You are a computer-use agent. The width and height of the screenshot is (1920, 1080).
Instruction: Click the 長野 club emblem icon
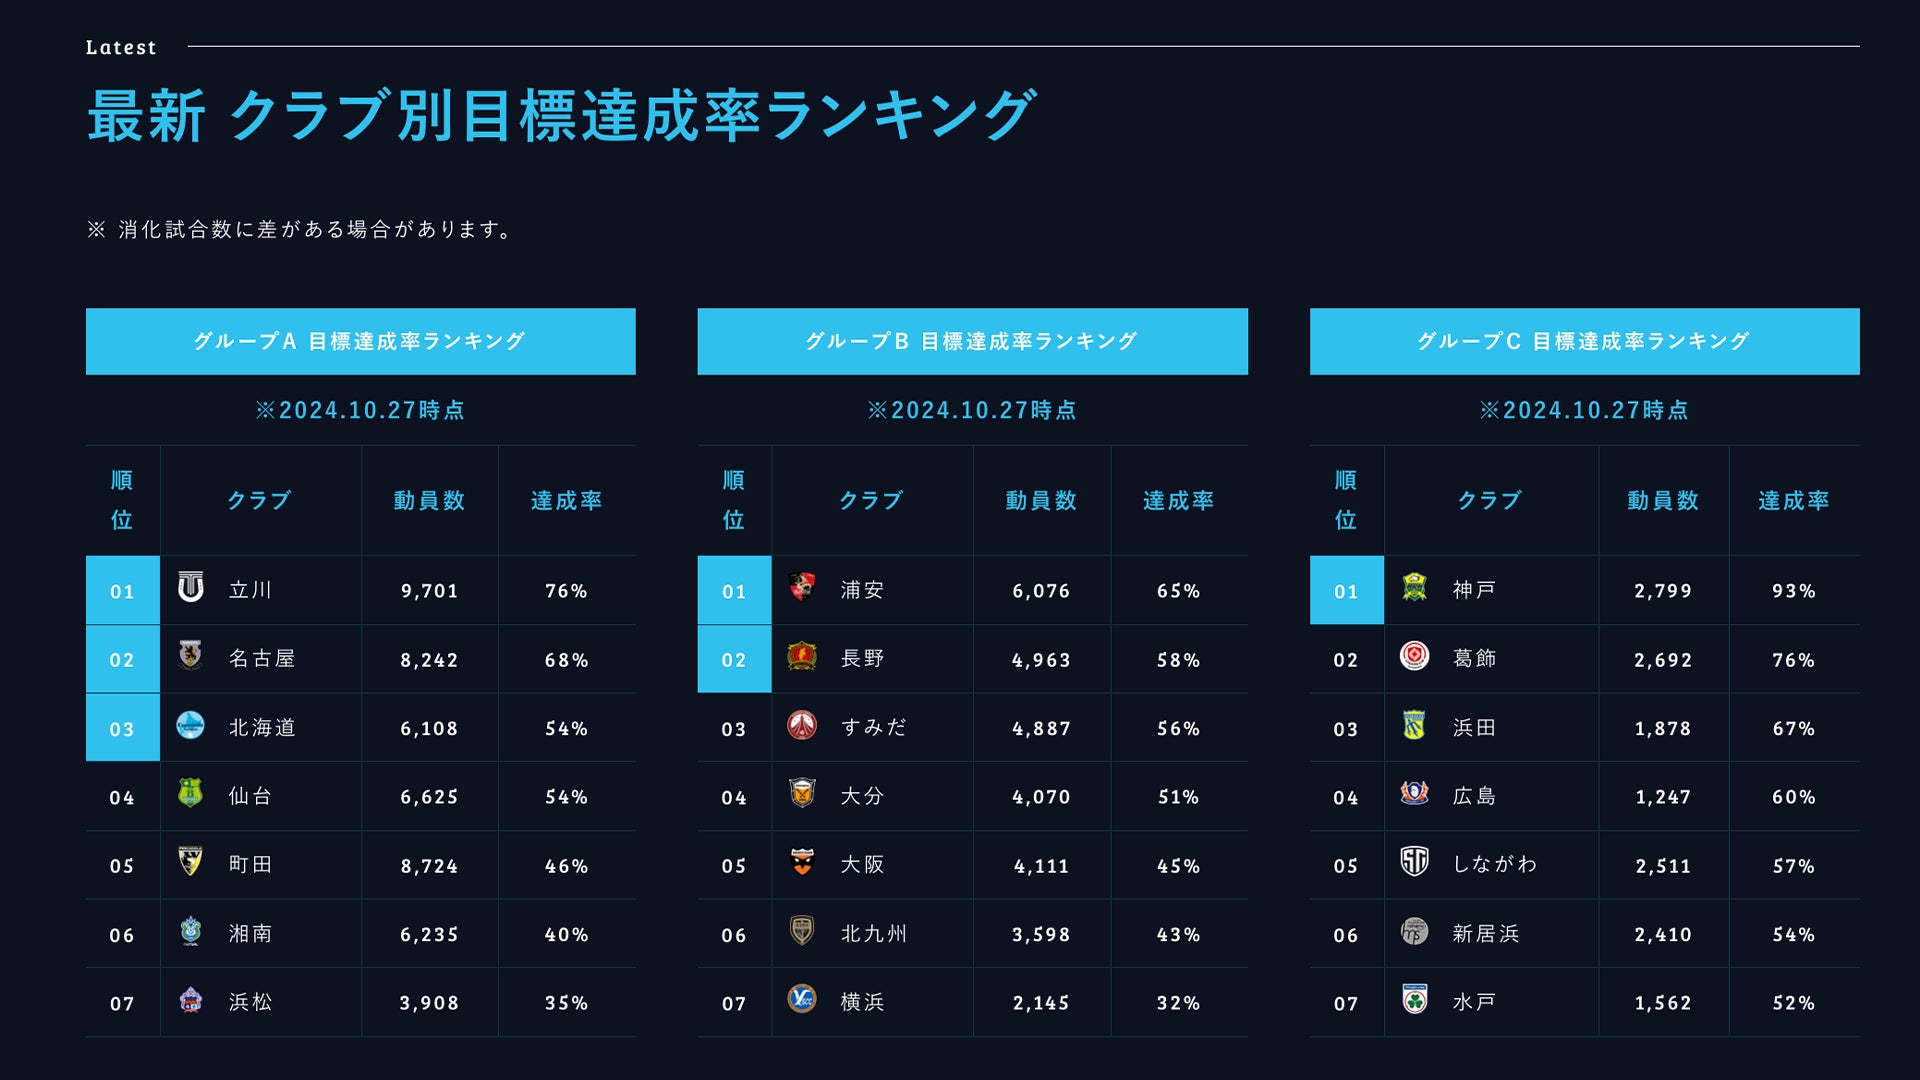click(x=802, y=656)
